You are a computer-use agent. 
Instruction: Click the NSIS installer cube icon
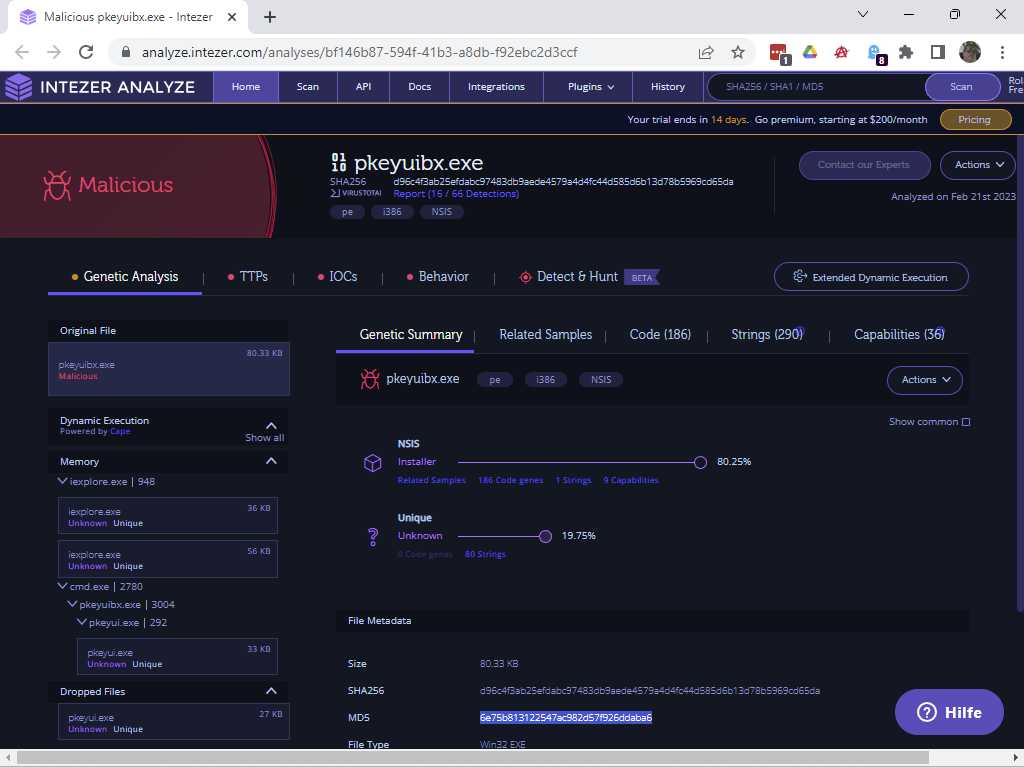372,462
